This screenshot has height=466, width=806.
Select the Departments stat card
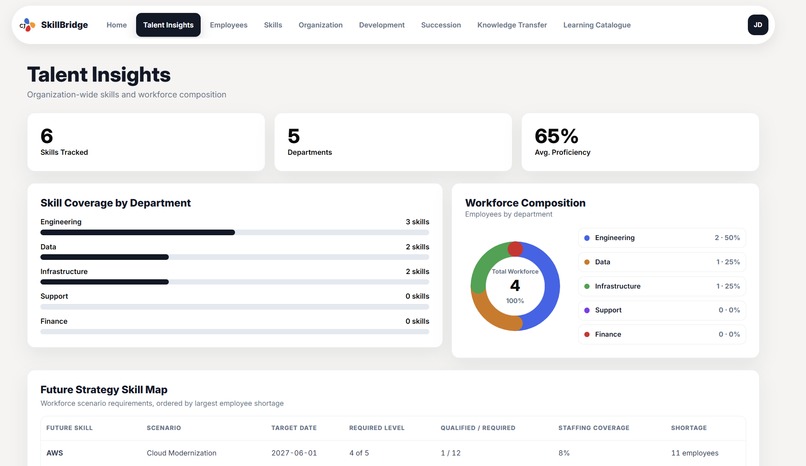[393, 142]
